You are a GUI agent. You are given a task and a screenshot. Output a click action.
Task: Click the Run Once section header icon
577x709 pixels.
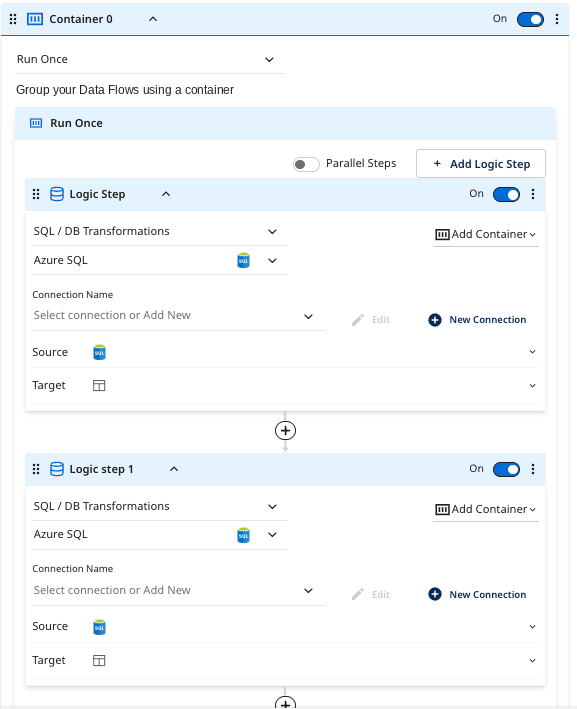(36, 123)
